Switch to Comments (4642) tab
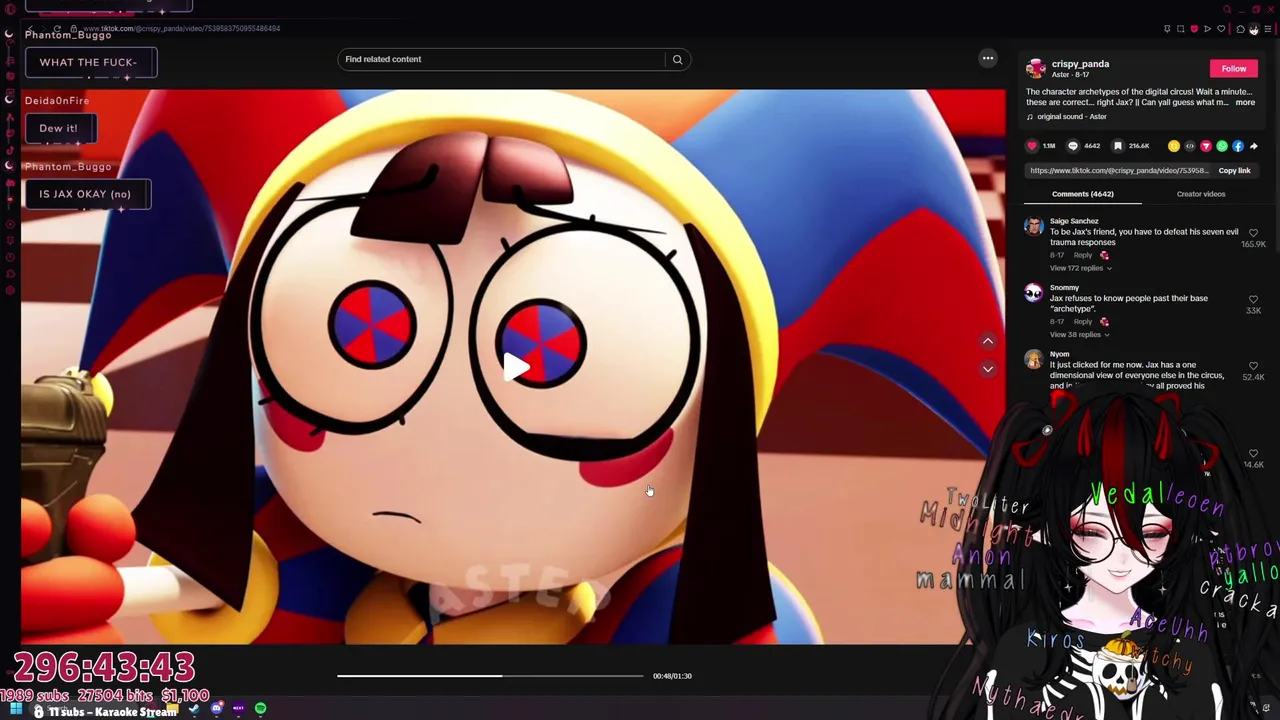The width and height of the screenshot is (1280, 720). pos(1082,194)
